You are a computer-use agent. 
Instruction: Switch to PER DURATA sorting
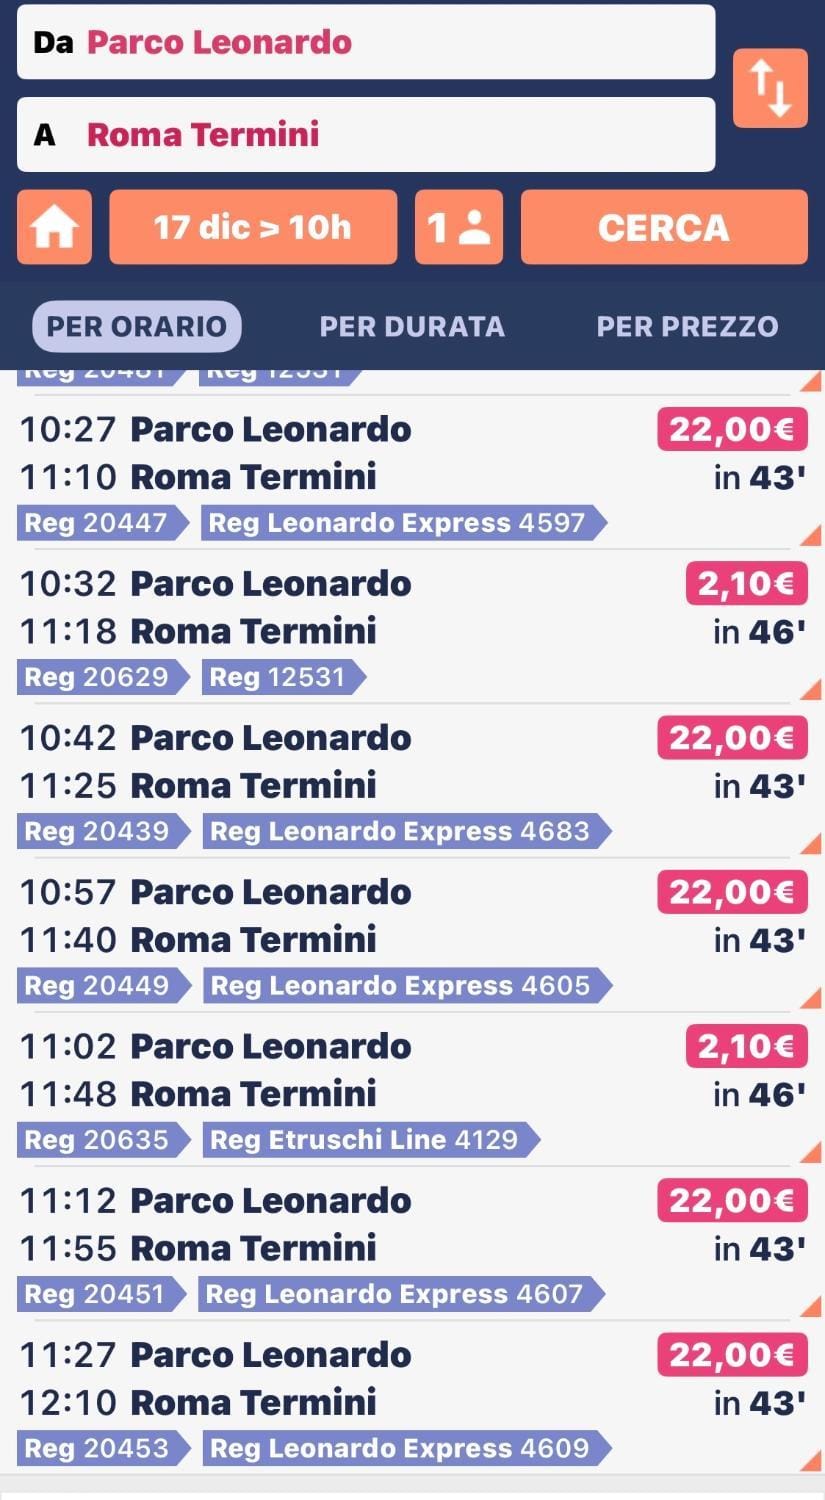[412, 326]
